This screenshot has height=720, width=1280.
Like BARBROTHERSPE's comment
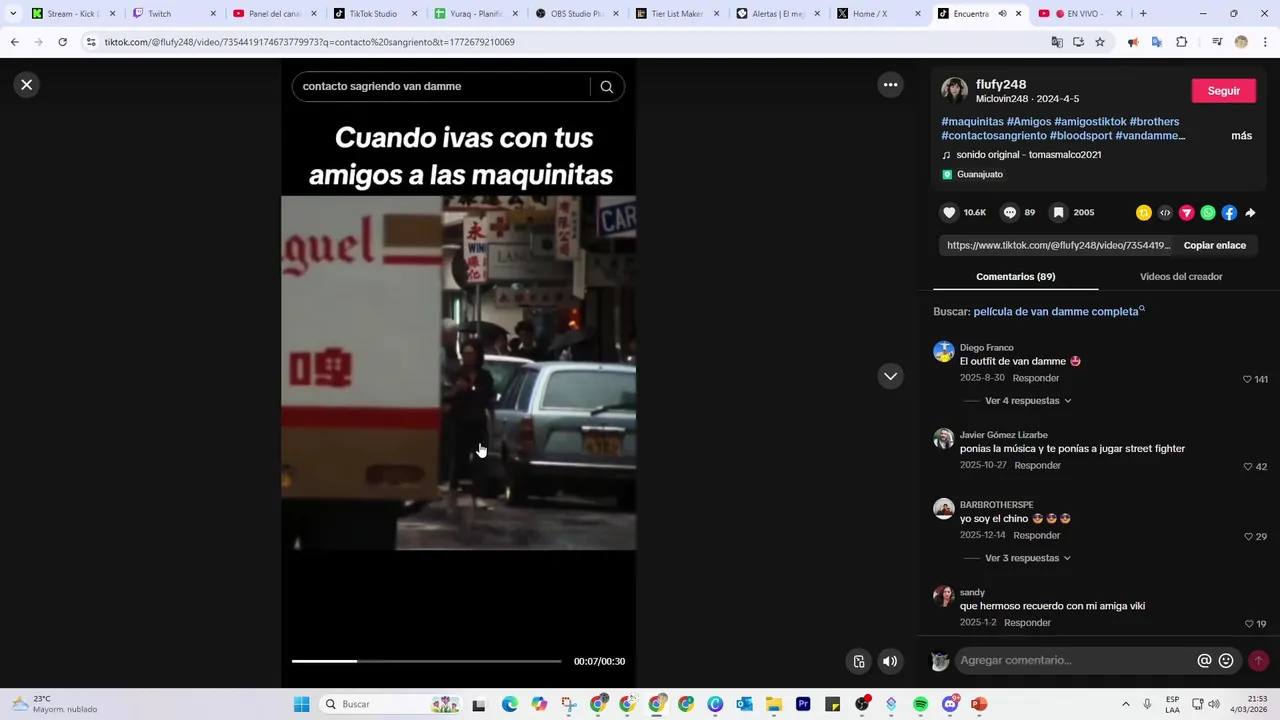coord(1247,537)
